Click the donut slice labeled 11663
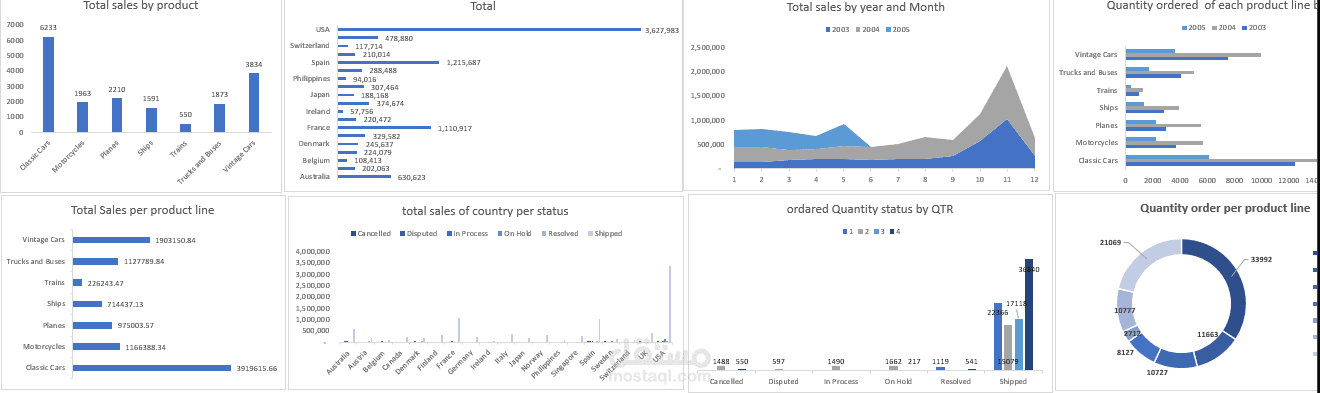 (1217, 347)
